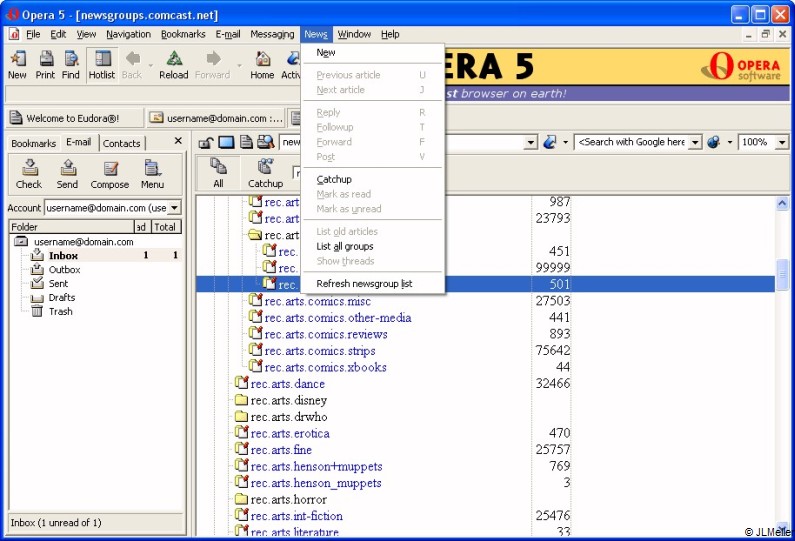Open the 100% zoom dropdown
Image resolution: width=795 pixels, height=541 pixels.
pos(782,142)
